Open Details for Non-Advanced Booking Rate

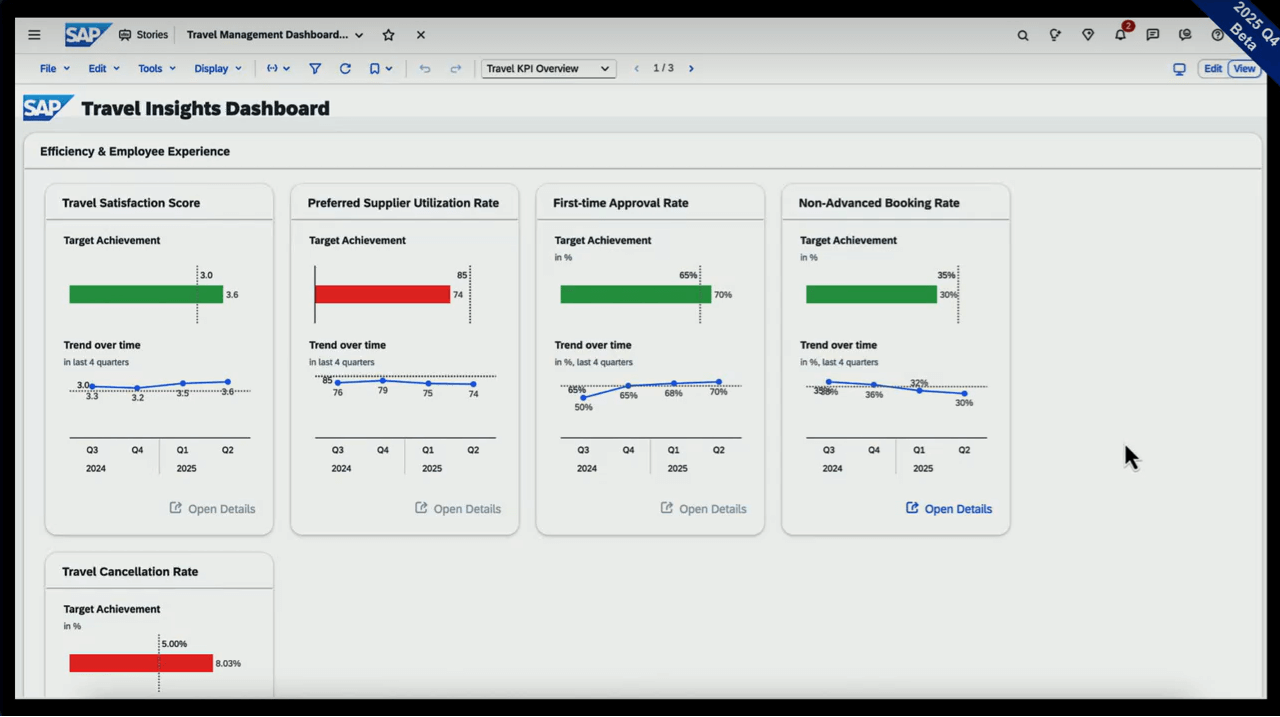point(949,509)
